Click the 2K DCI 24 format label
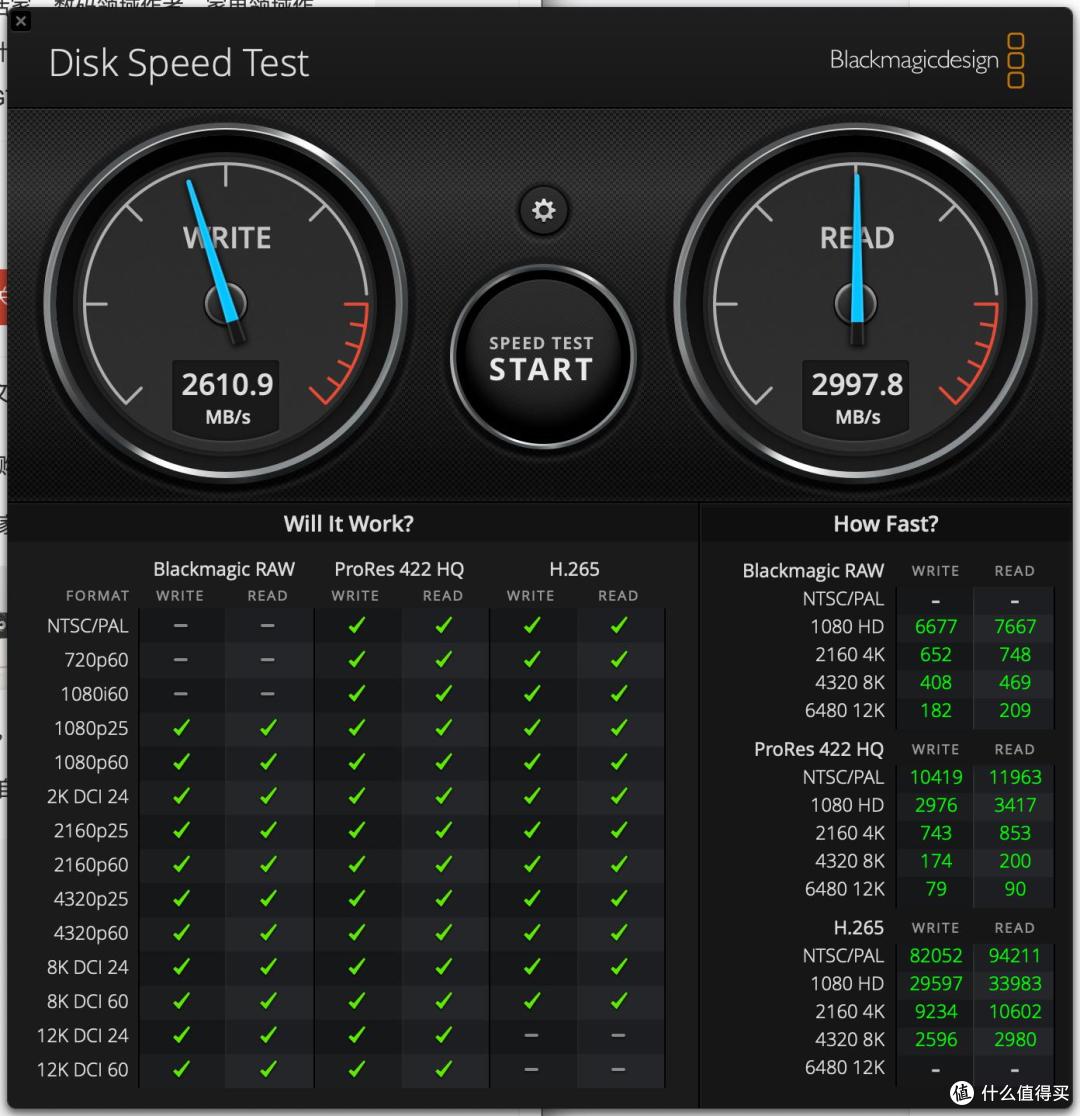Screen dimensions: 1080x1116 pos(88,796)
